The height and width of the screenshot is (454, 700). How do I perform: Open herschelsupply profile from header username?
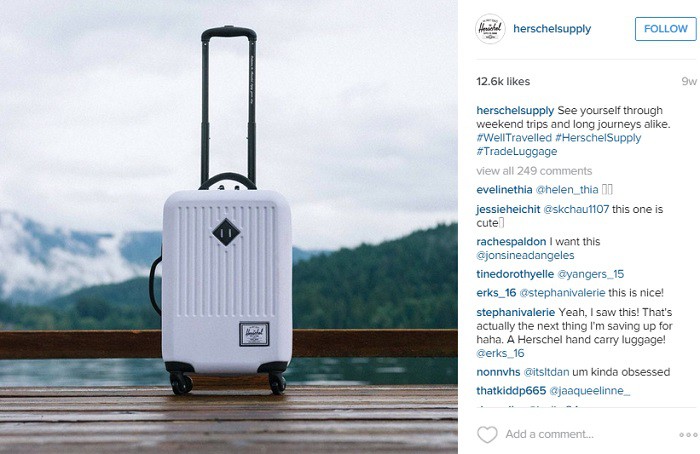click(552, 29)
